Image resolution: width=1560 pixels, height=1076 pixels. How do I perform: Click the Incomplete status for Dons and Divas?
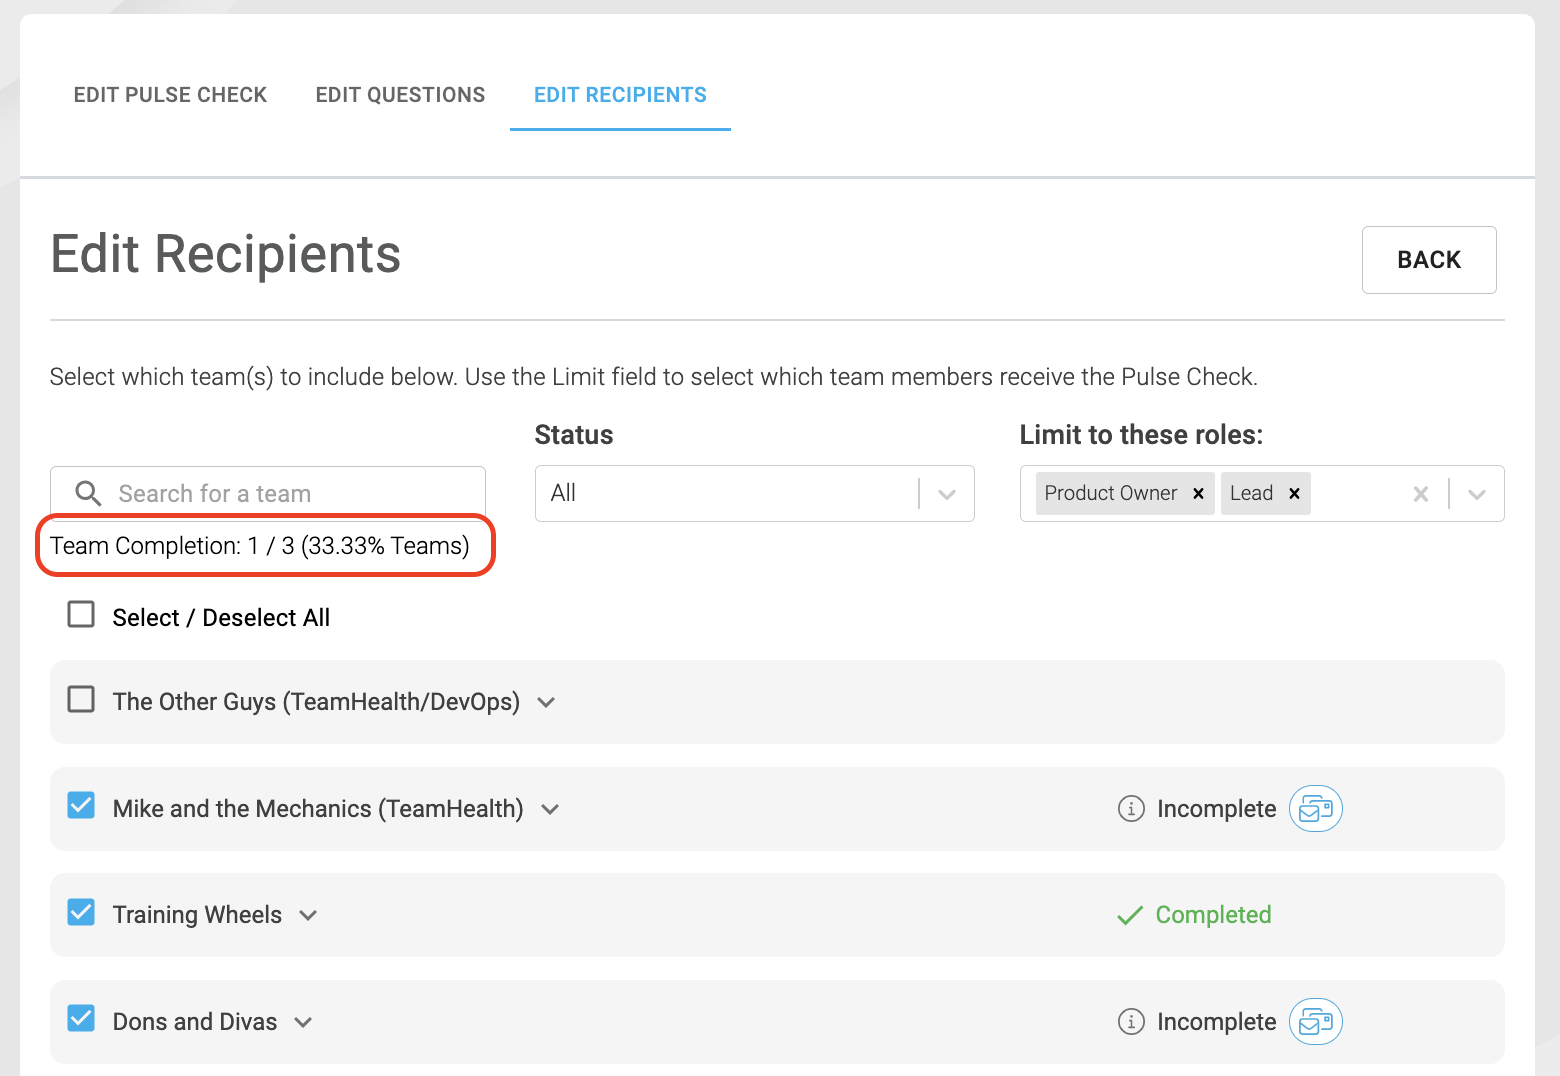[1217, 1022]
